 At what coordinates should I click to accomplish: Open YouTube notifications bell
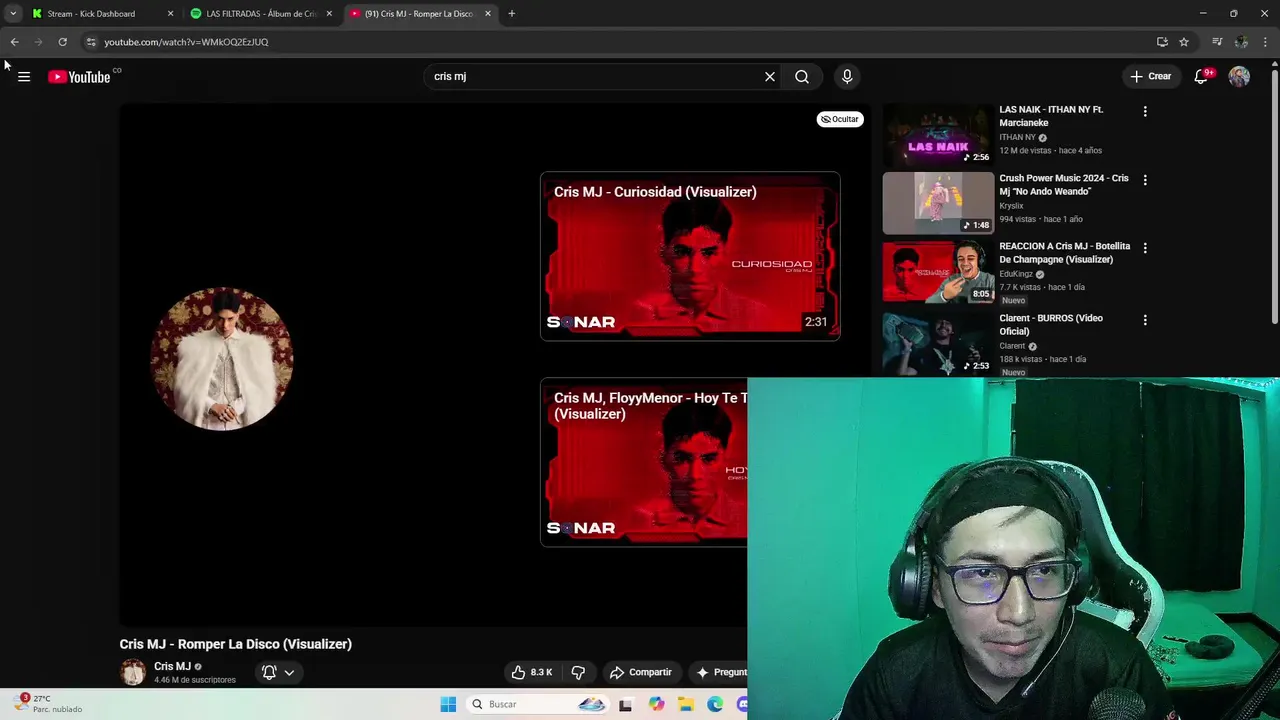[x=1201, y=77]
